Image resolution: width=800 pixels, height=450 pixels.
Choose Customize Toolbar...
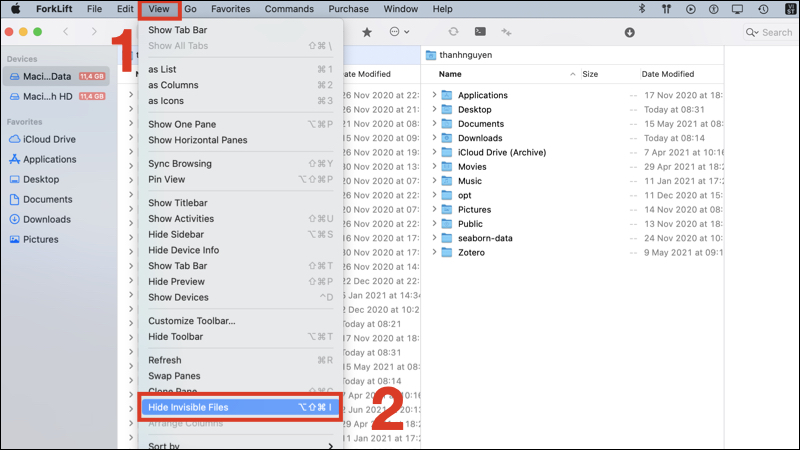(x=240, y=321)
